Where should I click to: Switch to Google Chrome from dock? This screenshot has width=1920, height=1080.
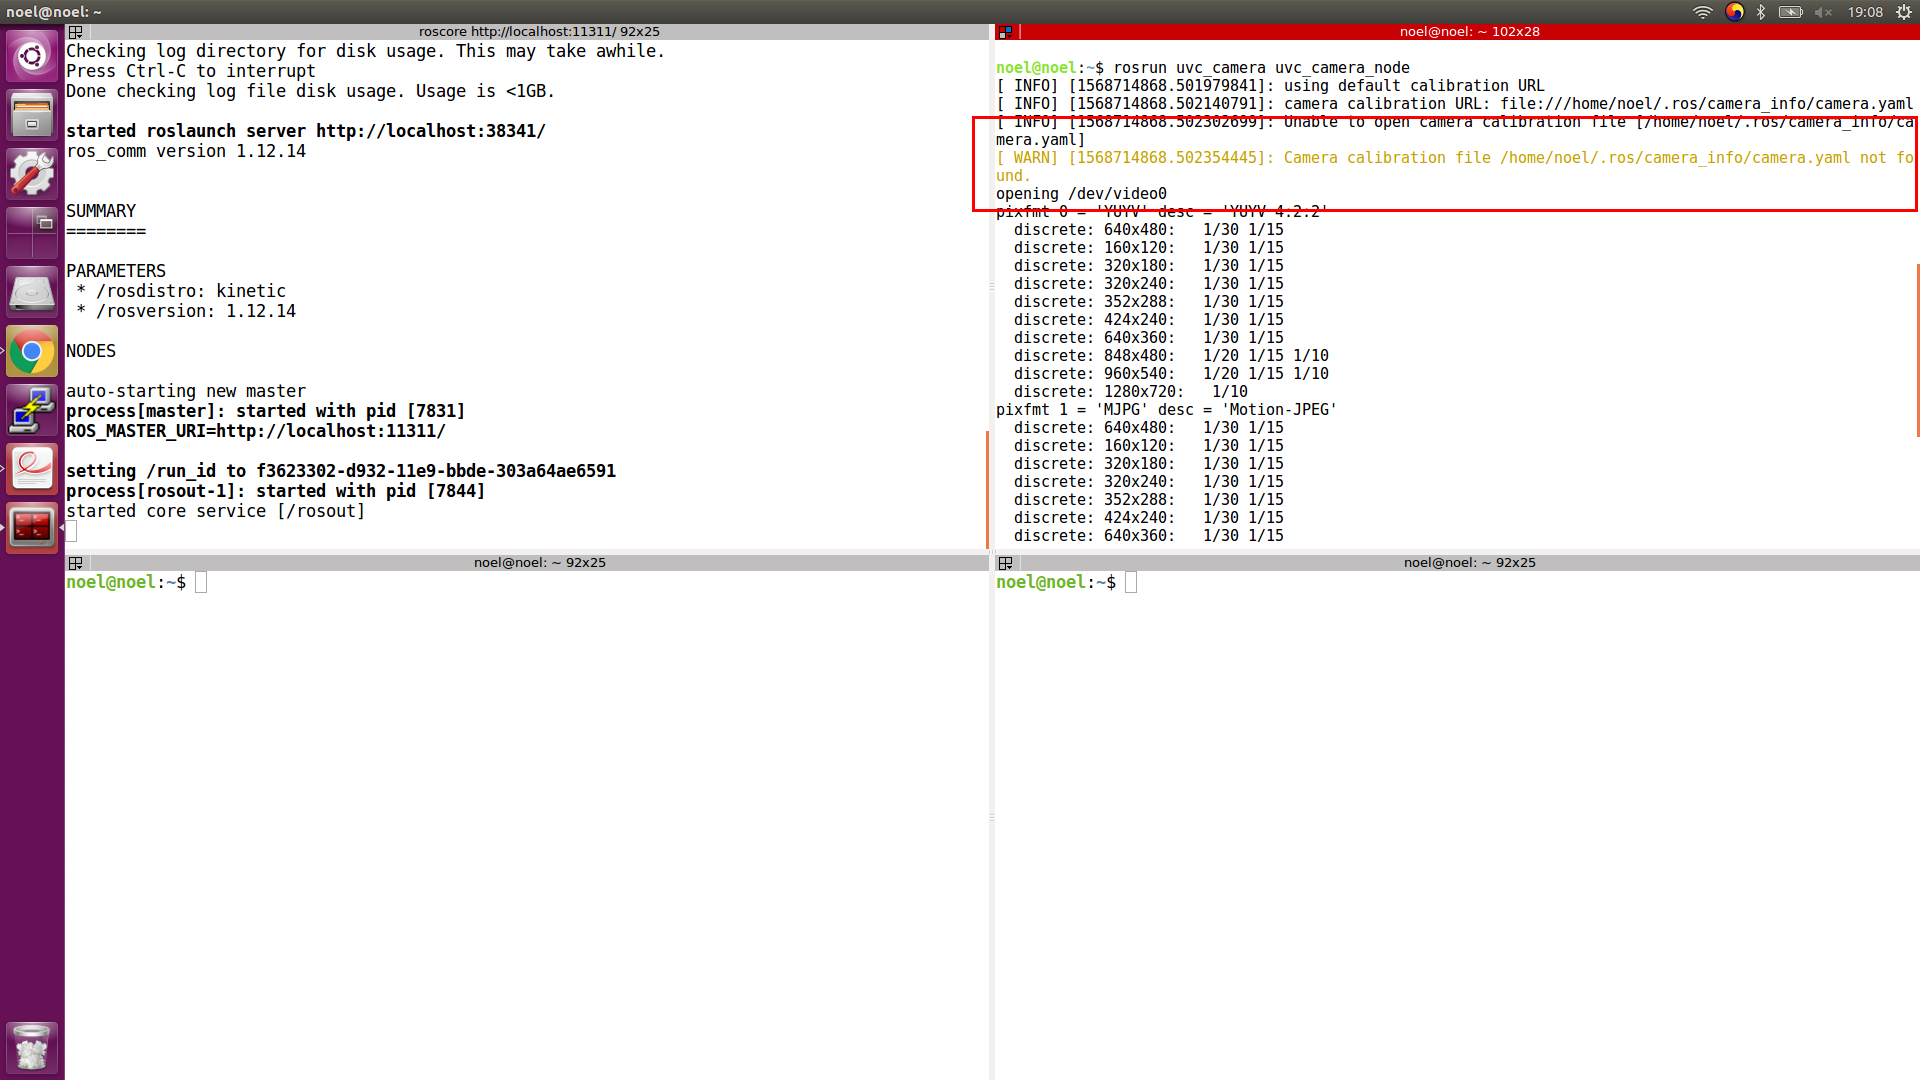pyautogui.click(x=32, y=351)
